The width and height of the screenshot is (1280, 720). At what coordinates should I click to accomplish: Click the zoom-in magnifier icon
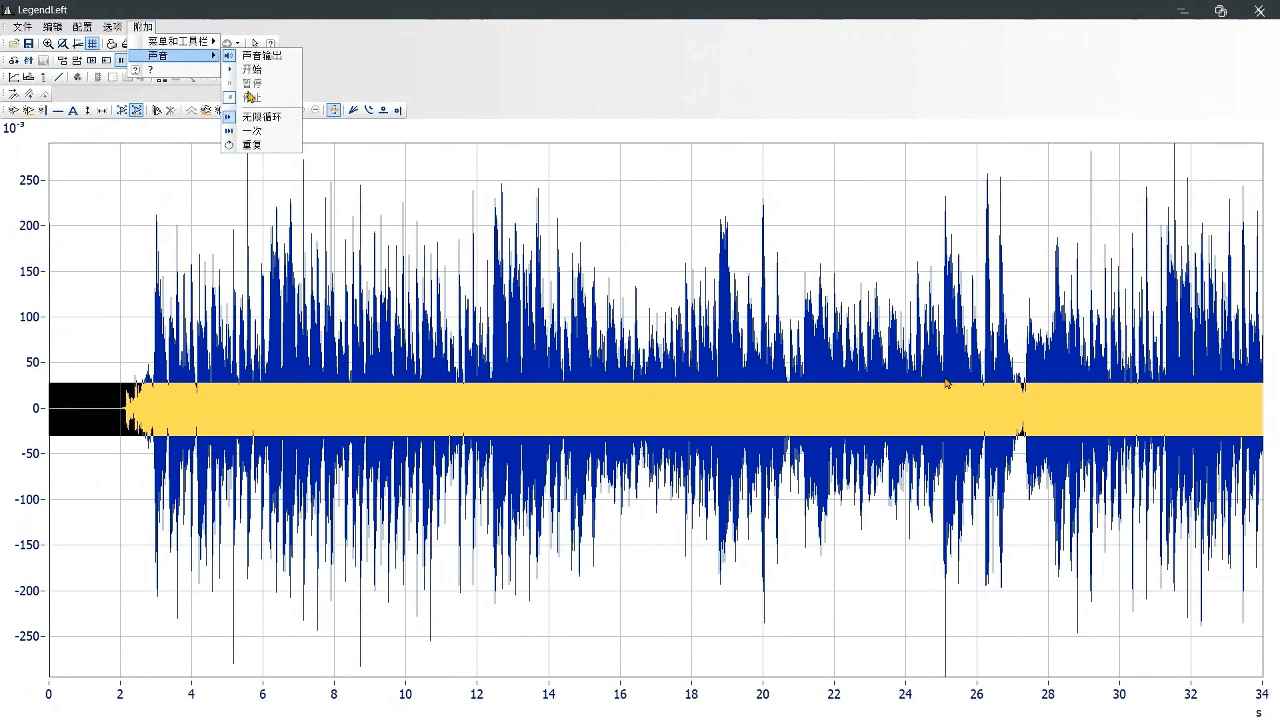click(x=48, y=44)
